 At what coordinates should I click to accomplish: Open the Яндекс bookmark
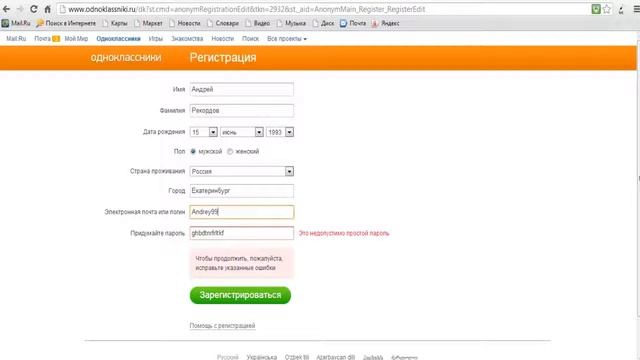click(386, 23)
